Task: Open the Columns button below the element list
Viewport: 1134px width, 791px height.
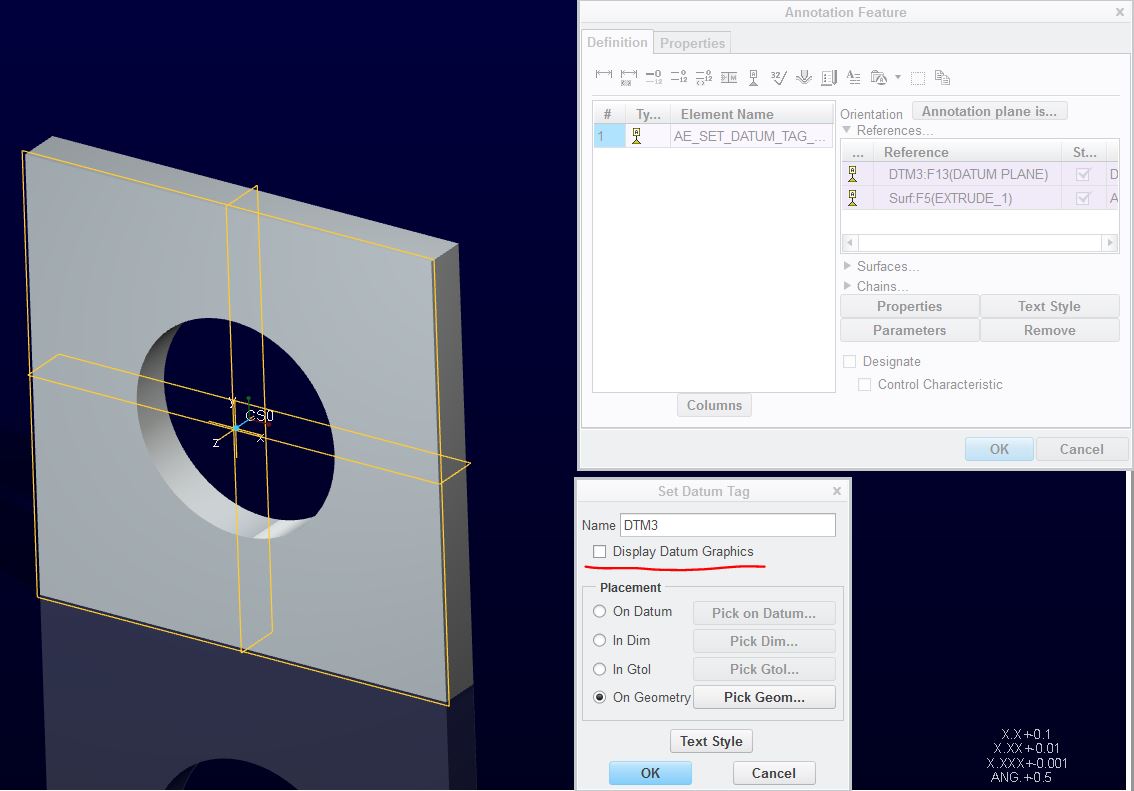Action: pos(715,406)
